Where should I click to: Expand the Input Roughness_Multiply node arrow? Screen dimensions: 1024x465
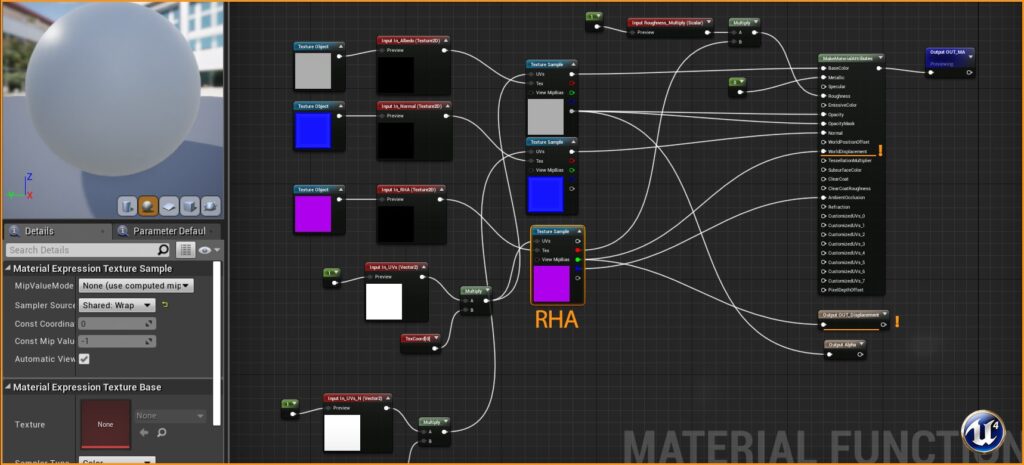[709, 22]
